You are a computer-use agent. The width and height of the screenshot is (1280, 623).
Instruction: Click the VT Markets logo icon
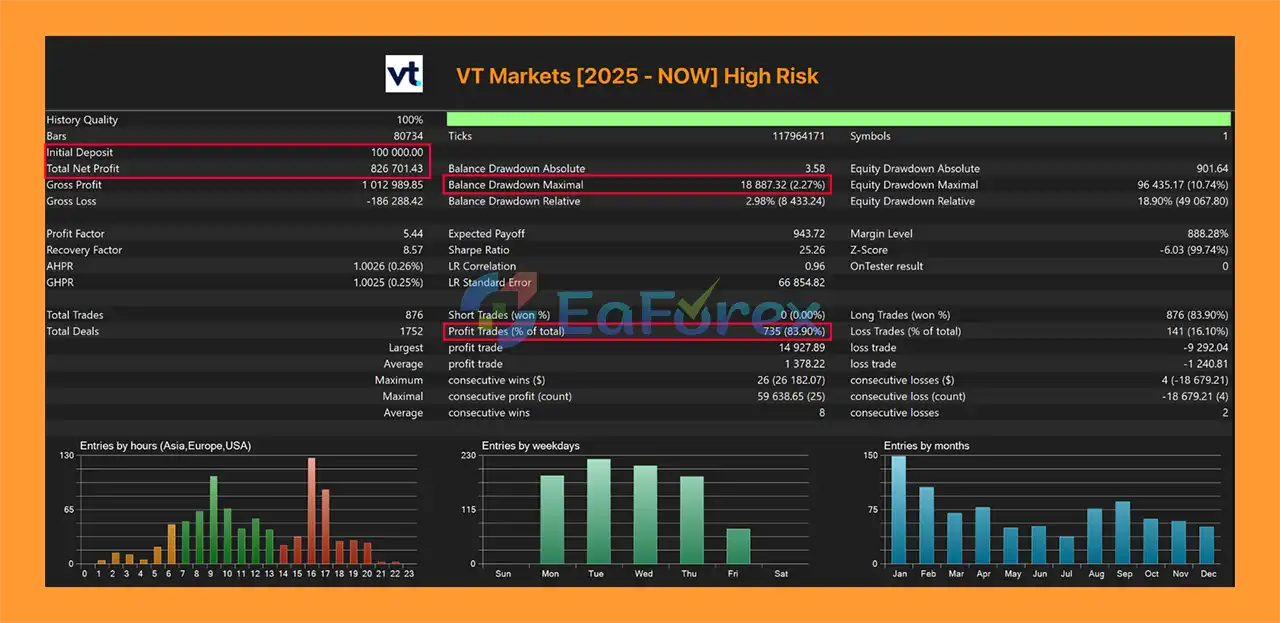pos(404,75)
